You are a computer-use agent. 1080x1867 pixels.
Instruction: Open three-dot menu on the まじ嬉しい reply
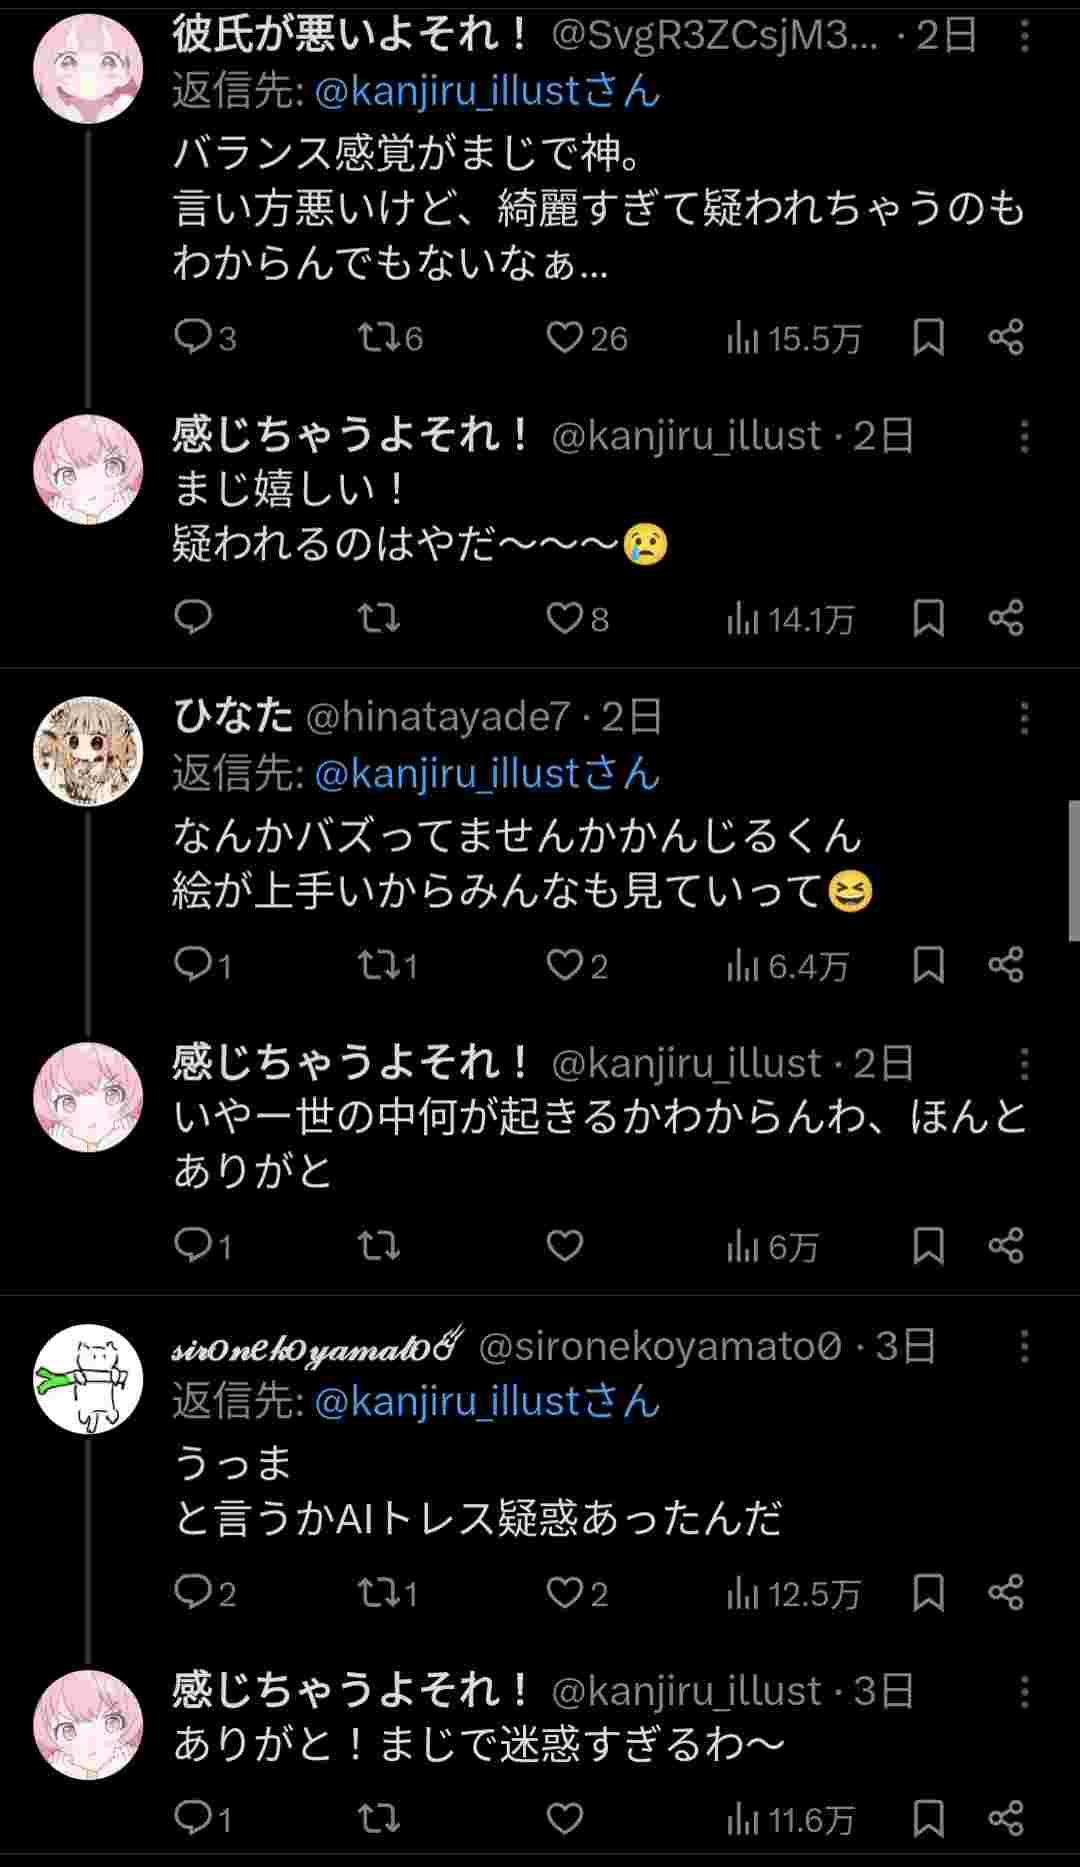[1024, 436]
